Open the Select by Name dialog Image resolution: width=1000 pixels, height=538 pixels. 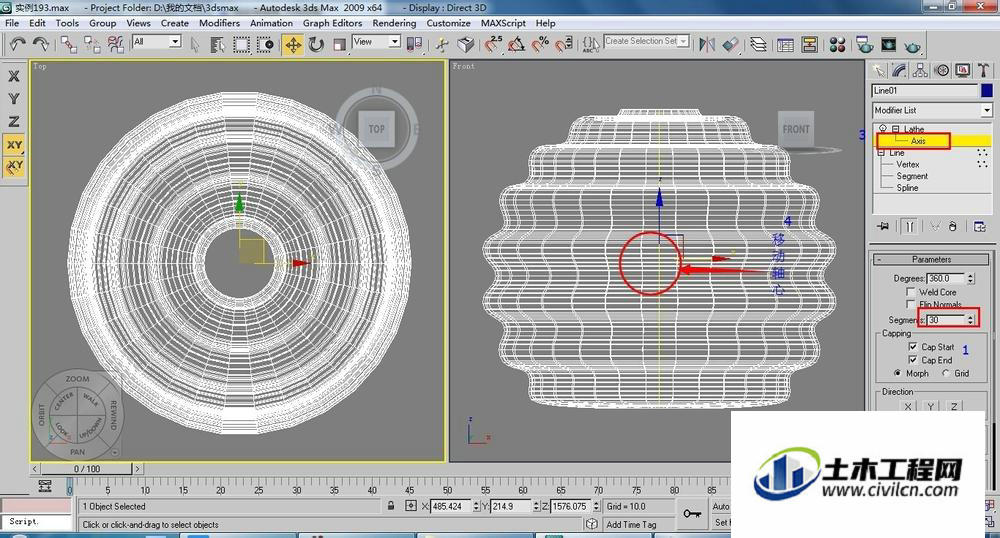tap(217, 44)
